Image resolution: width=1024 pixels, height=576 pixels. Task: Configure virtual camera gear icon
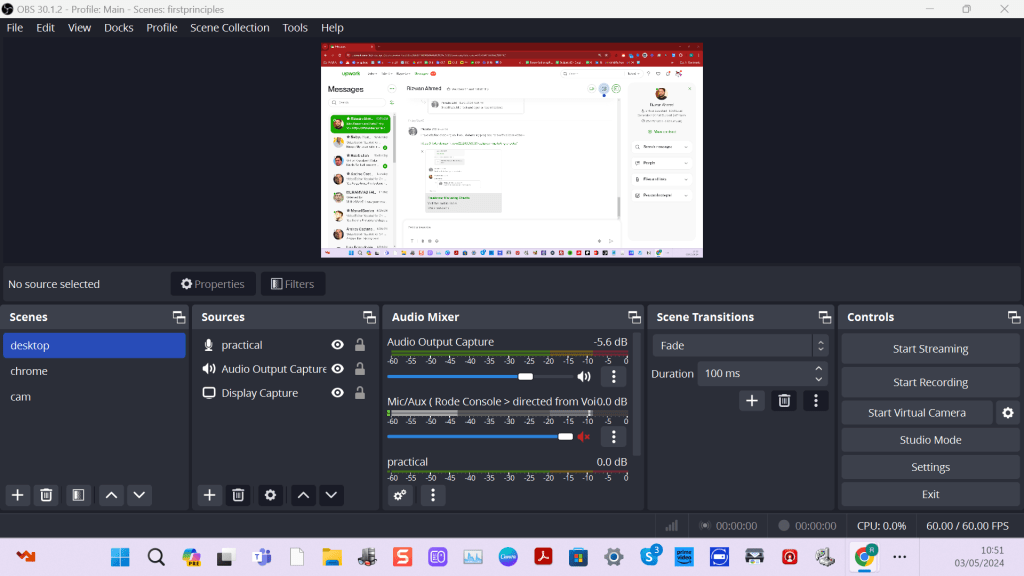[1008, 413]
